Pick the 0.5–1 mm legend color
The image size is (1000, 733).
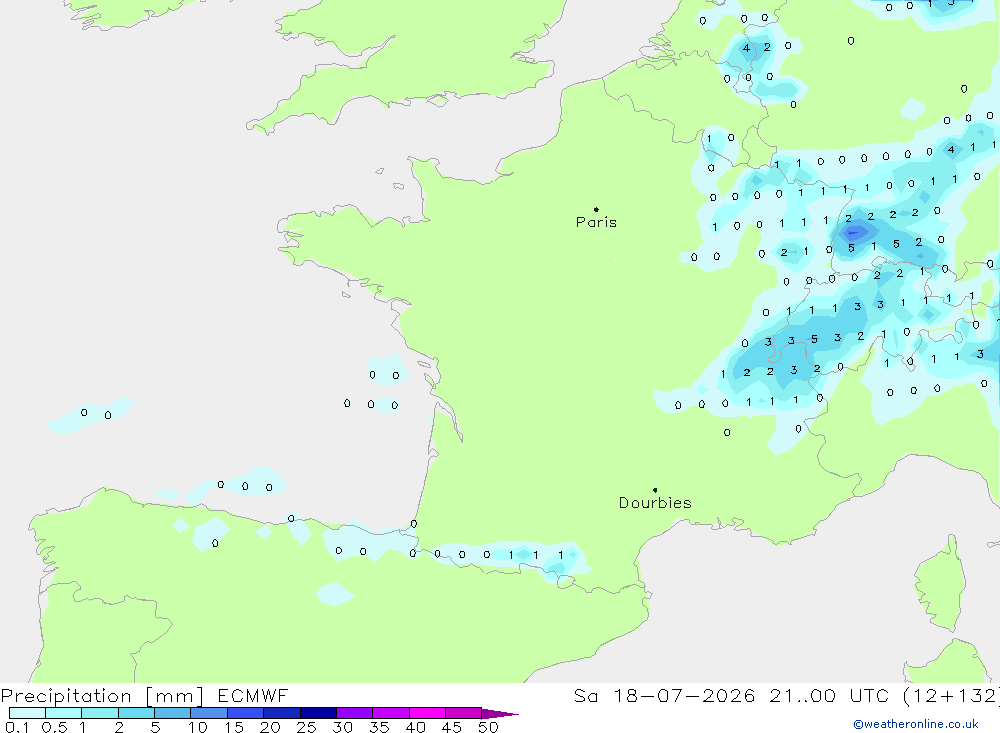pos(64,713)
